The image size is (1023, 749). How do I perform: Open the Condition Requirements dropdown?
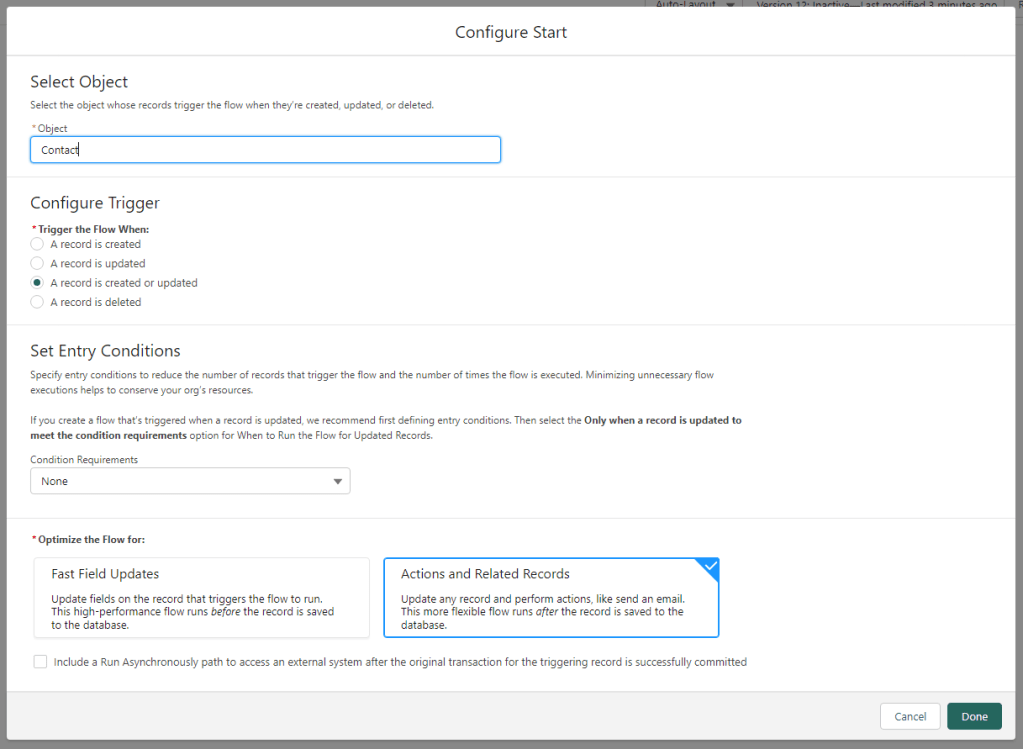190,482
